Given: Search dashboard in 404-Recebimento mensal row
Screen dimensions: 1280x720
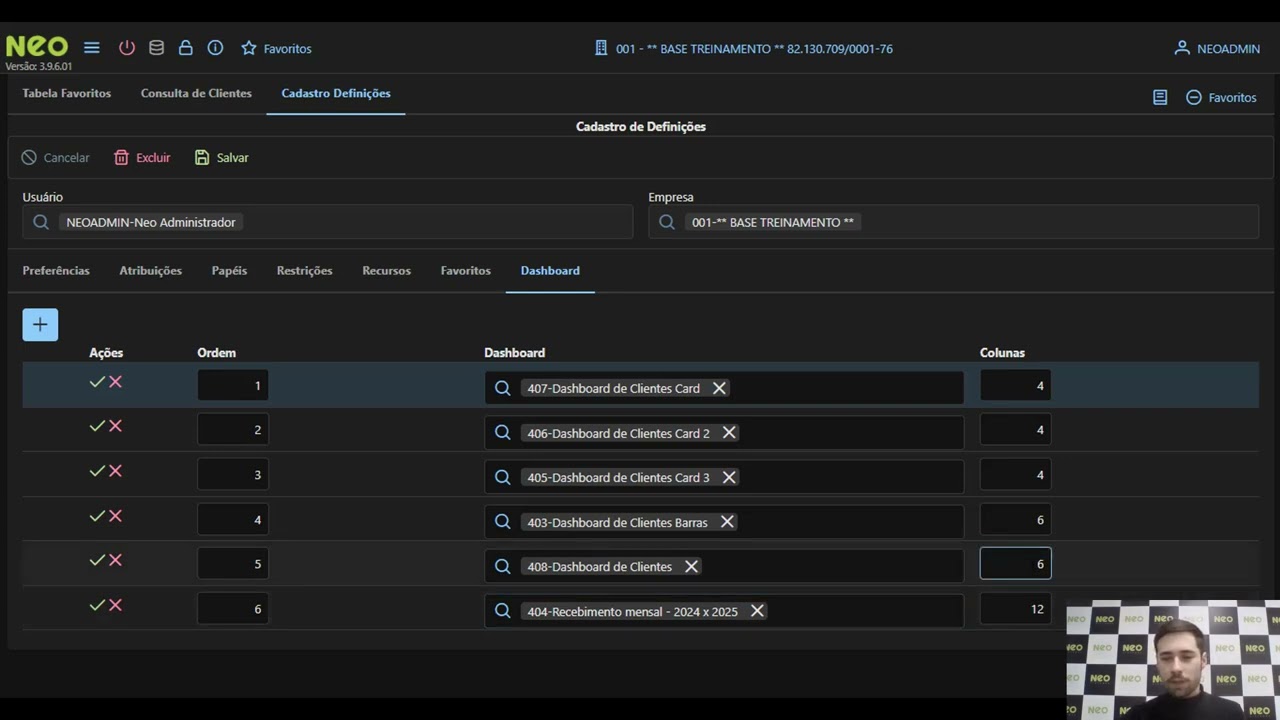Looking at the screenshot, I should tap(503, 611).
